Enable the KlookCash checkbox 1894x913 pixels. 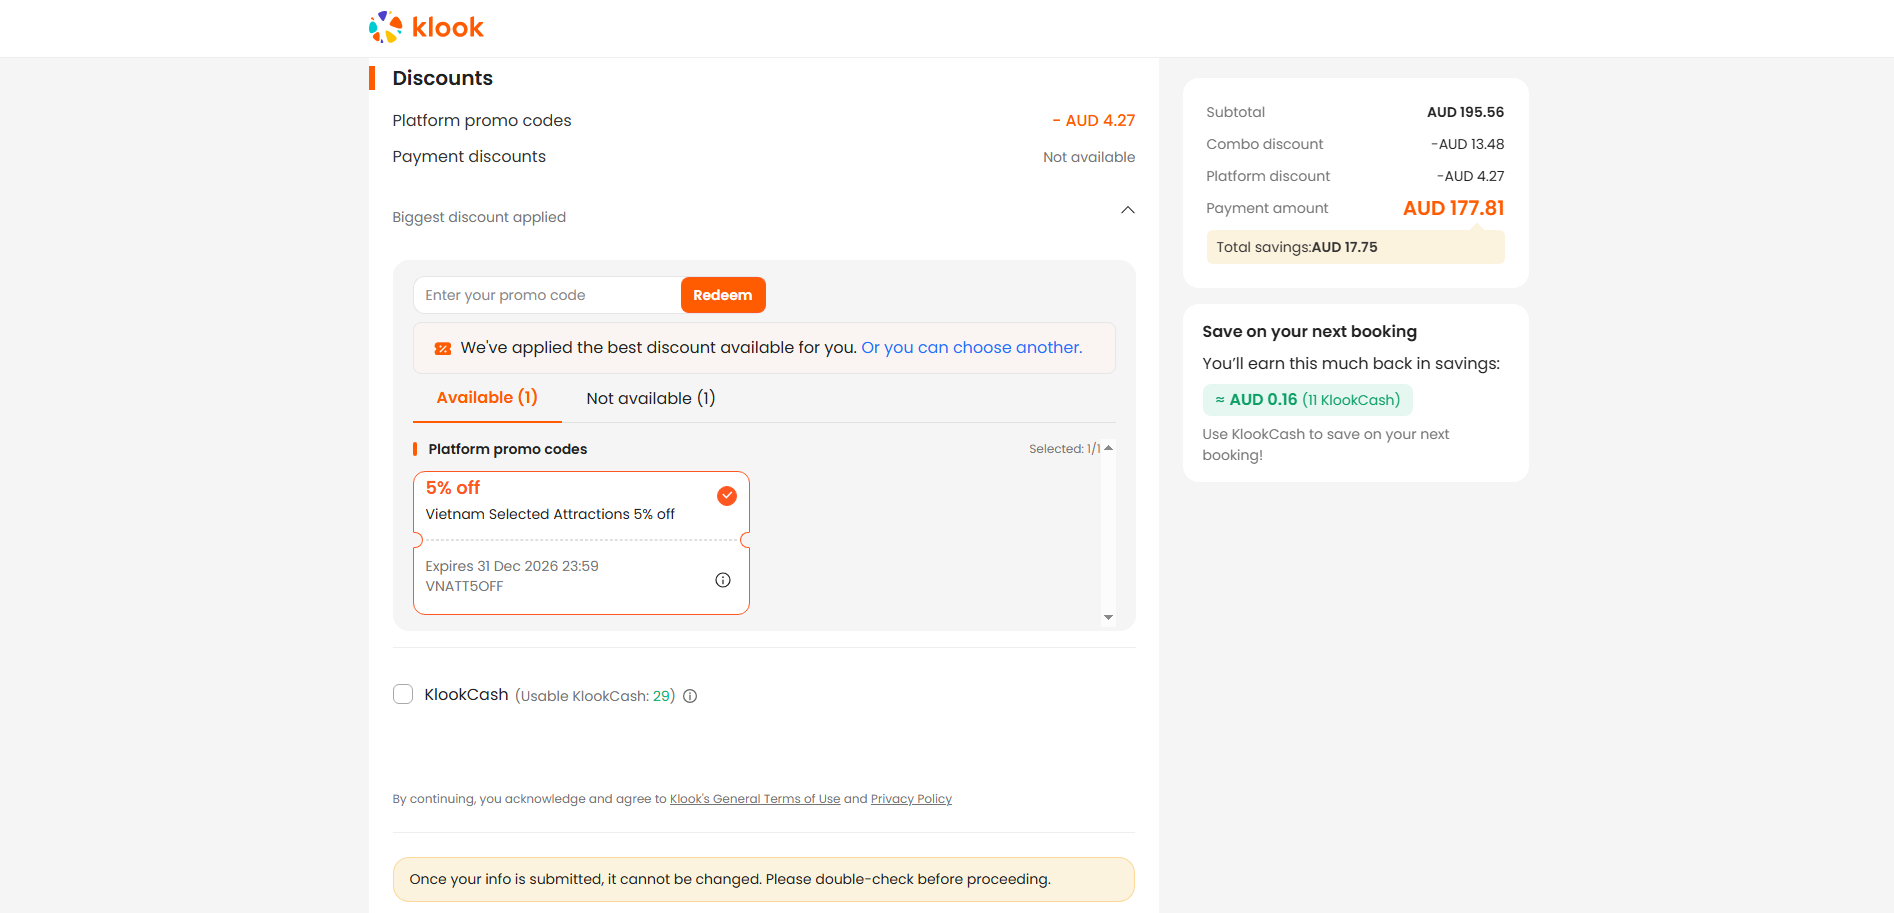point(403,694)
